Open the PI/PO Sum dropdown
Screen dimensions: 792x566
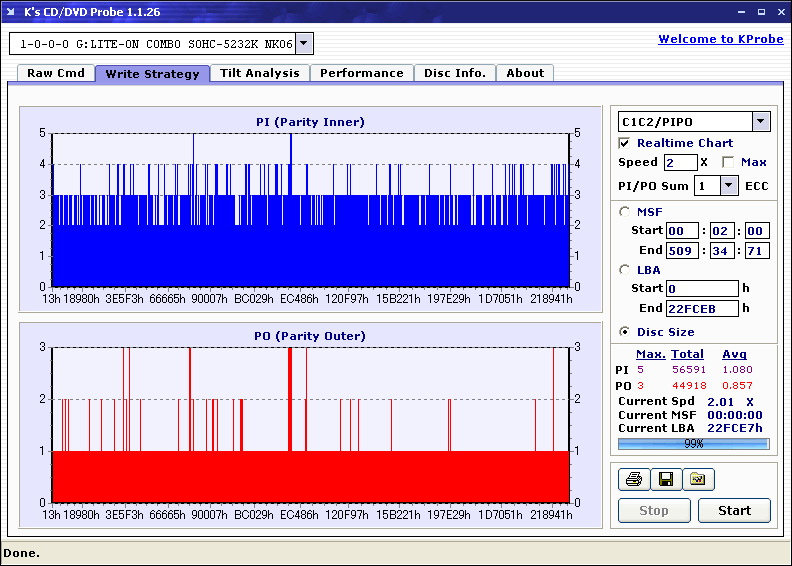pyautogui.click(x=727, y=185)
